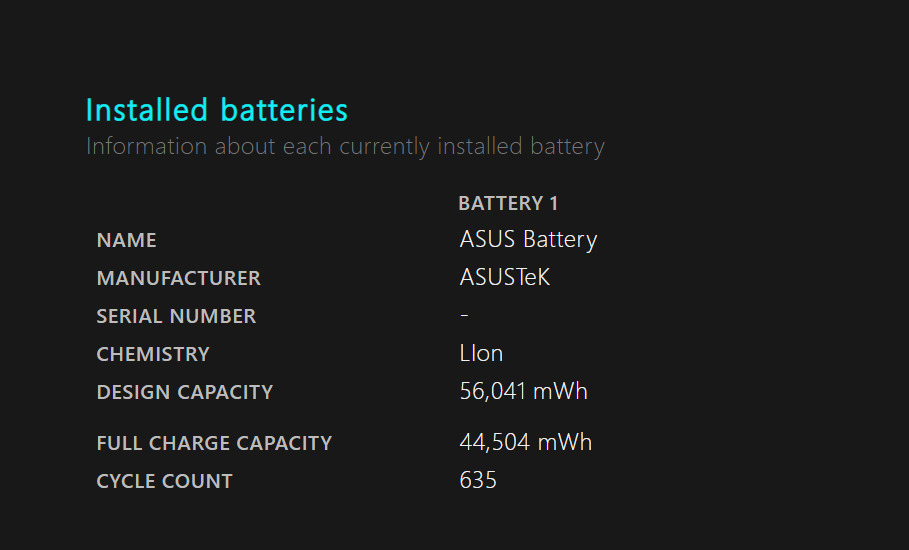The width and height of the screenshot is (909, 550).
Task: Click the CHEMISTRY row label
Action: [x=153, y=355]
